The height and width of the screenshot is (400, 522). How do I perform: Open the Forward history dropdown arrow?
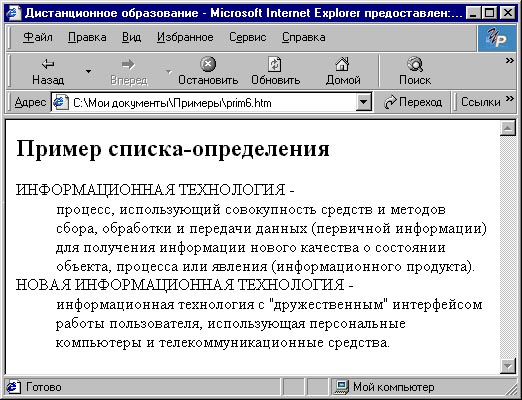click(169, 71)
